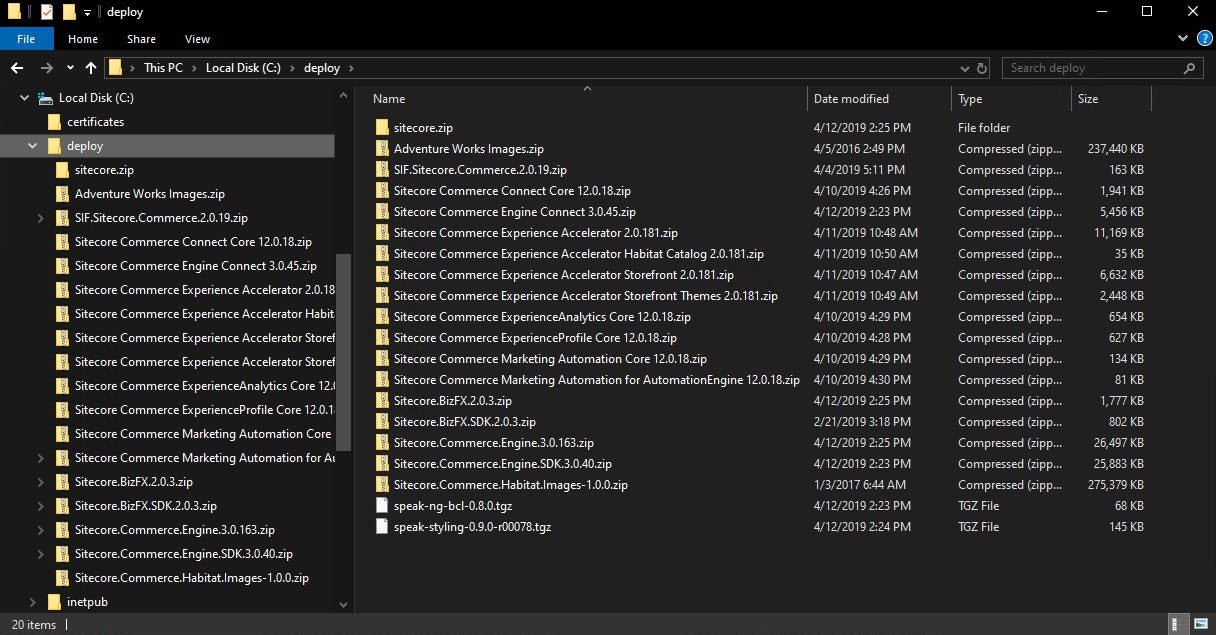Expand Sitecore.BizFX.2.0.3.zip tree node
1216x635 pixels.
click(x=40, y=482)
